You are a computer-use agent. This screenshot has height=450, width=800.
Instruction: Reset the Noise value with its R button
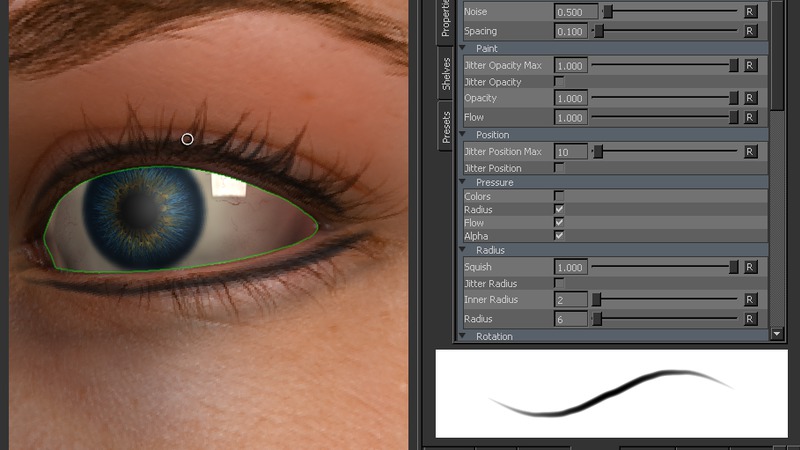coord(750,12)
